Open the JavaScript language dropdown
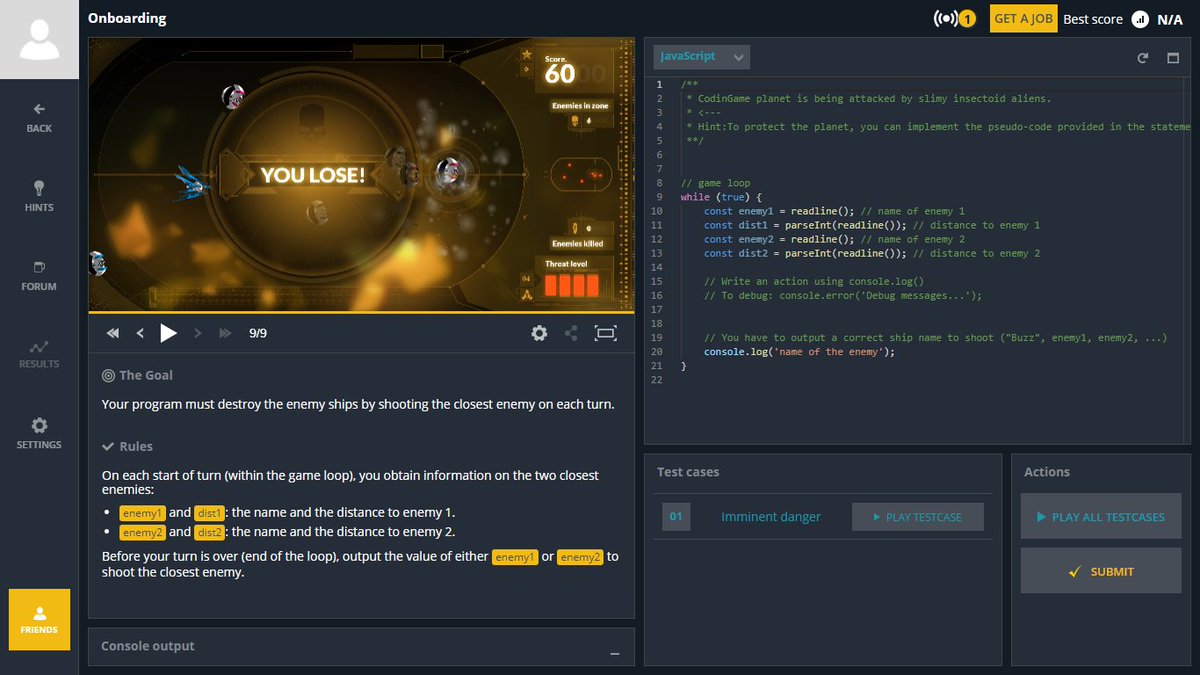1200x675 pixels. click(x=701, y=57)
